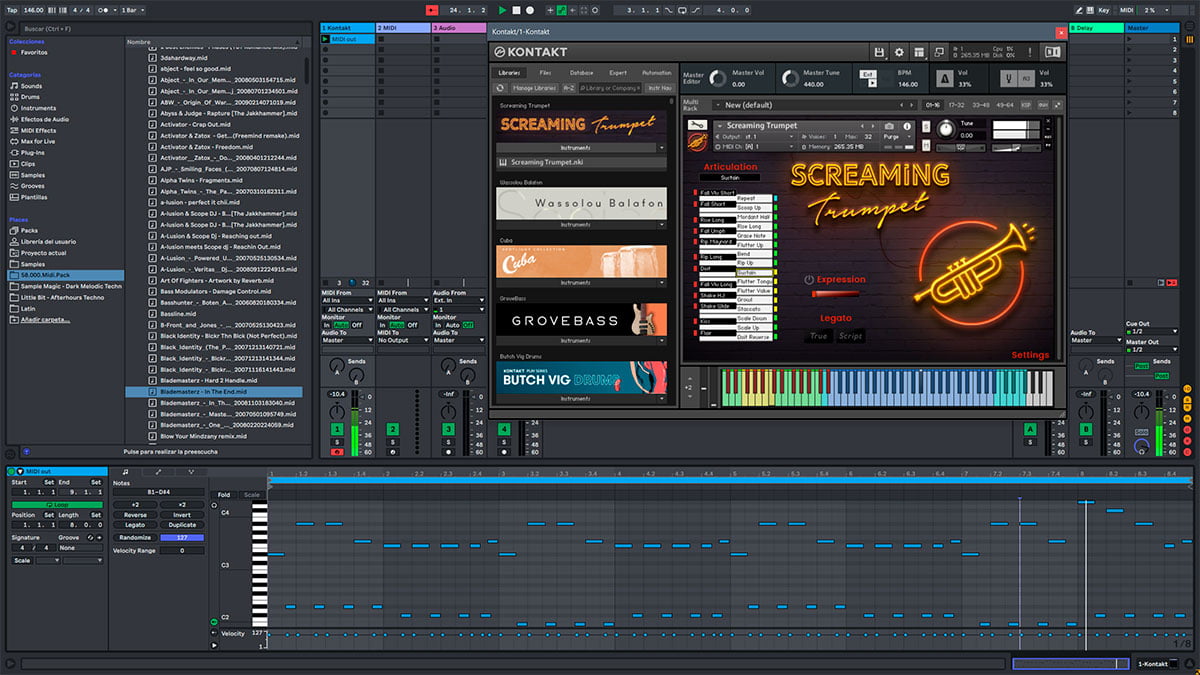This screenshot has width=1200, height=675.
Task: Switch to Kontakt Files tab
Action: point(545,73)
